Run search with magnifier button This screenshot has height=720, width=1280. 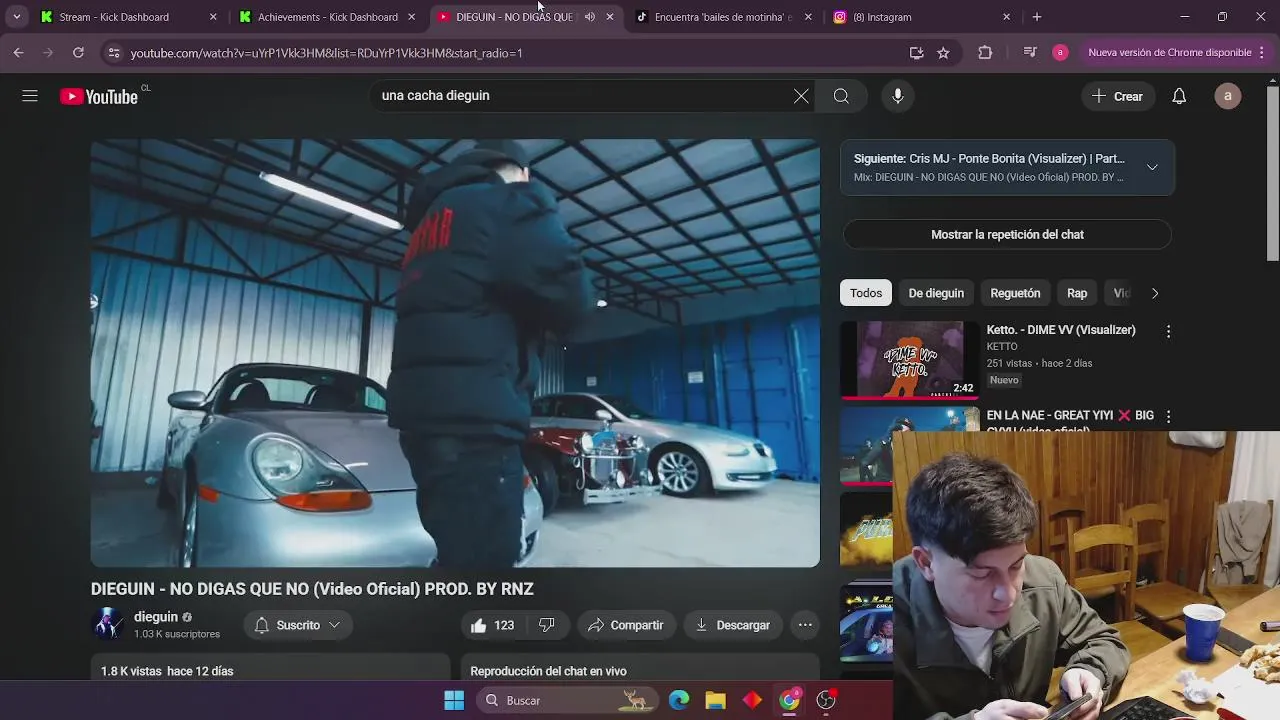(x=841, y=96)
